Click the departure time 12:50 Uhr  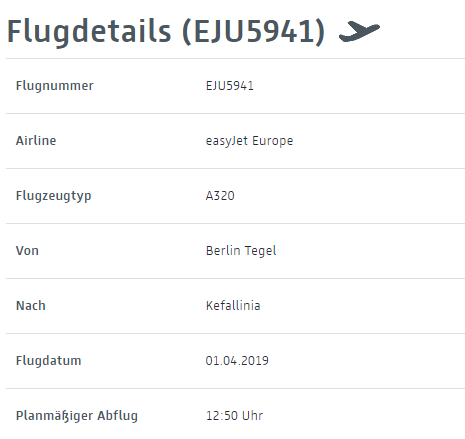234,416
